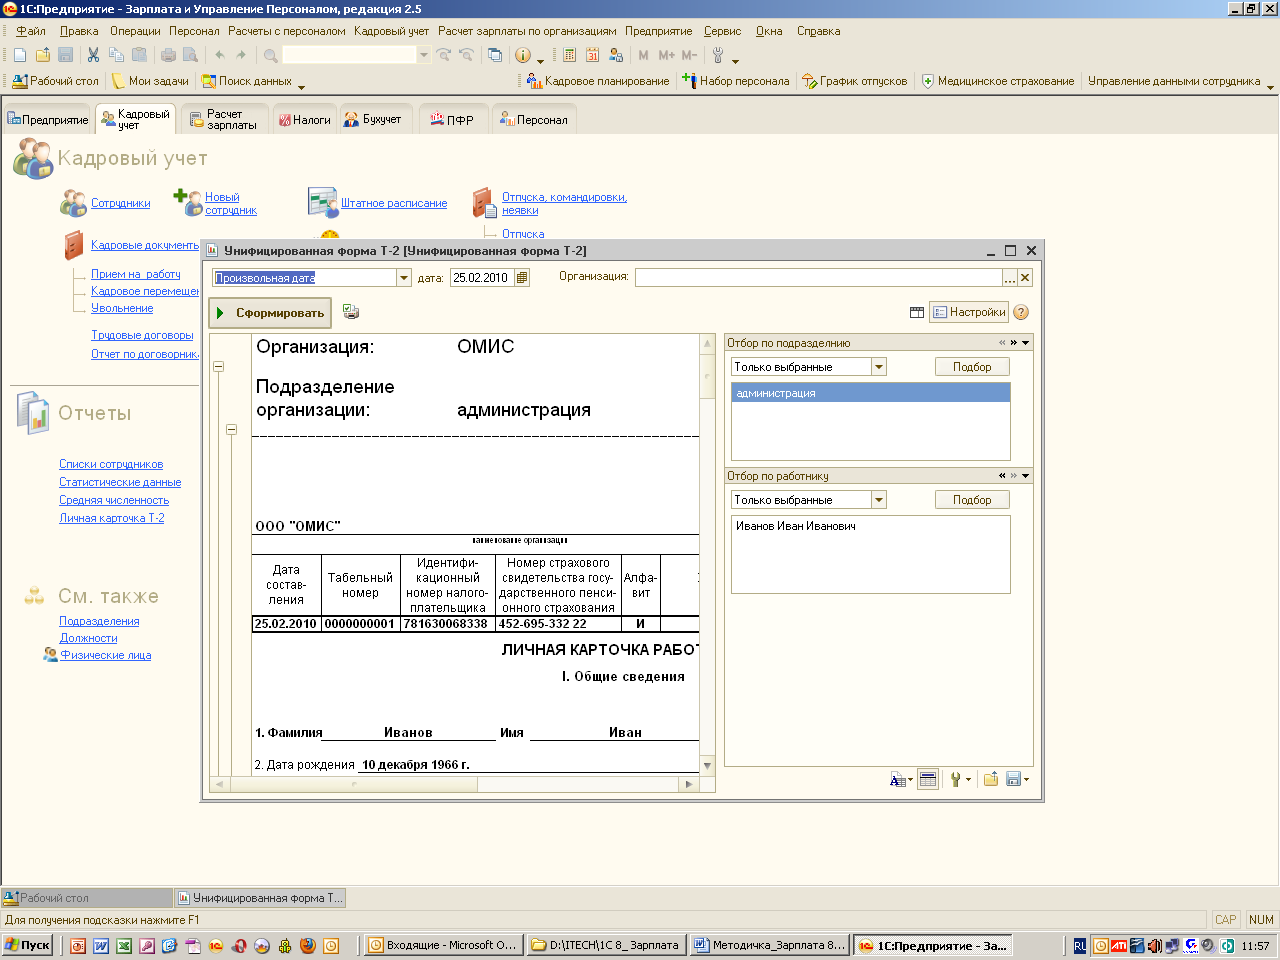Open the Штатное расписание link
This screenshot has height=960, width=1280.
click(394, 203)
